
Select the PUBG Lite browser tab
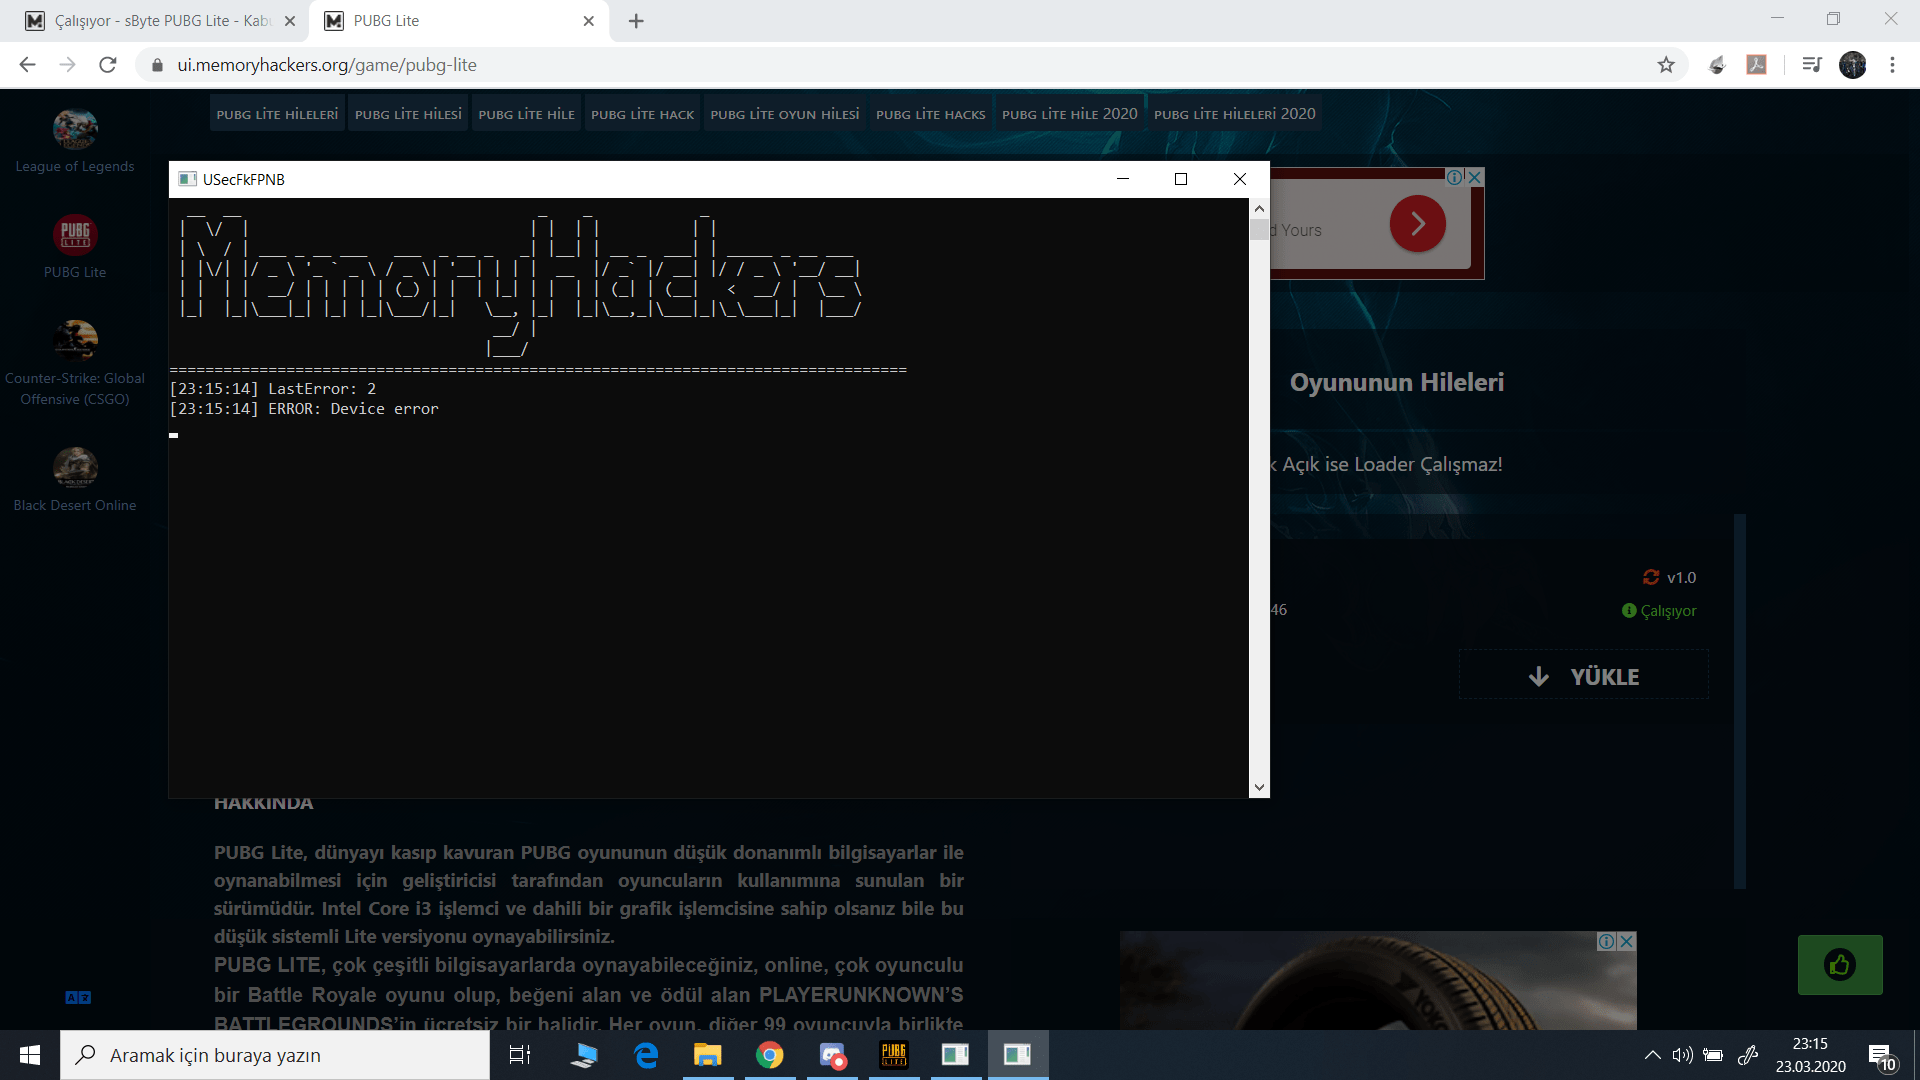pyautogui.click(x=460, y=21)
